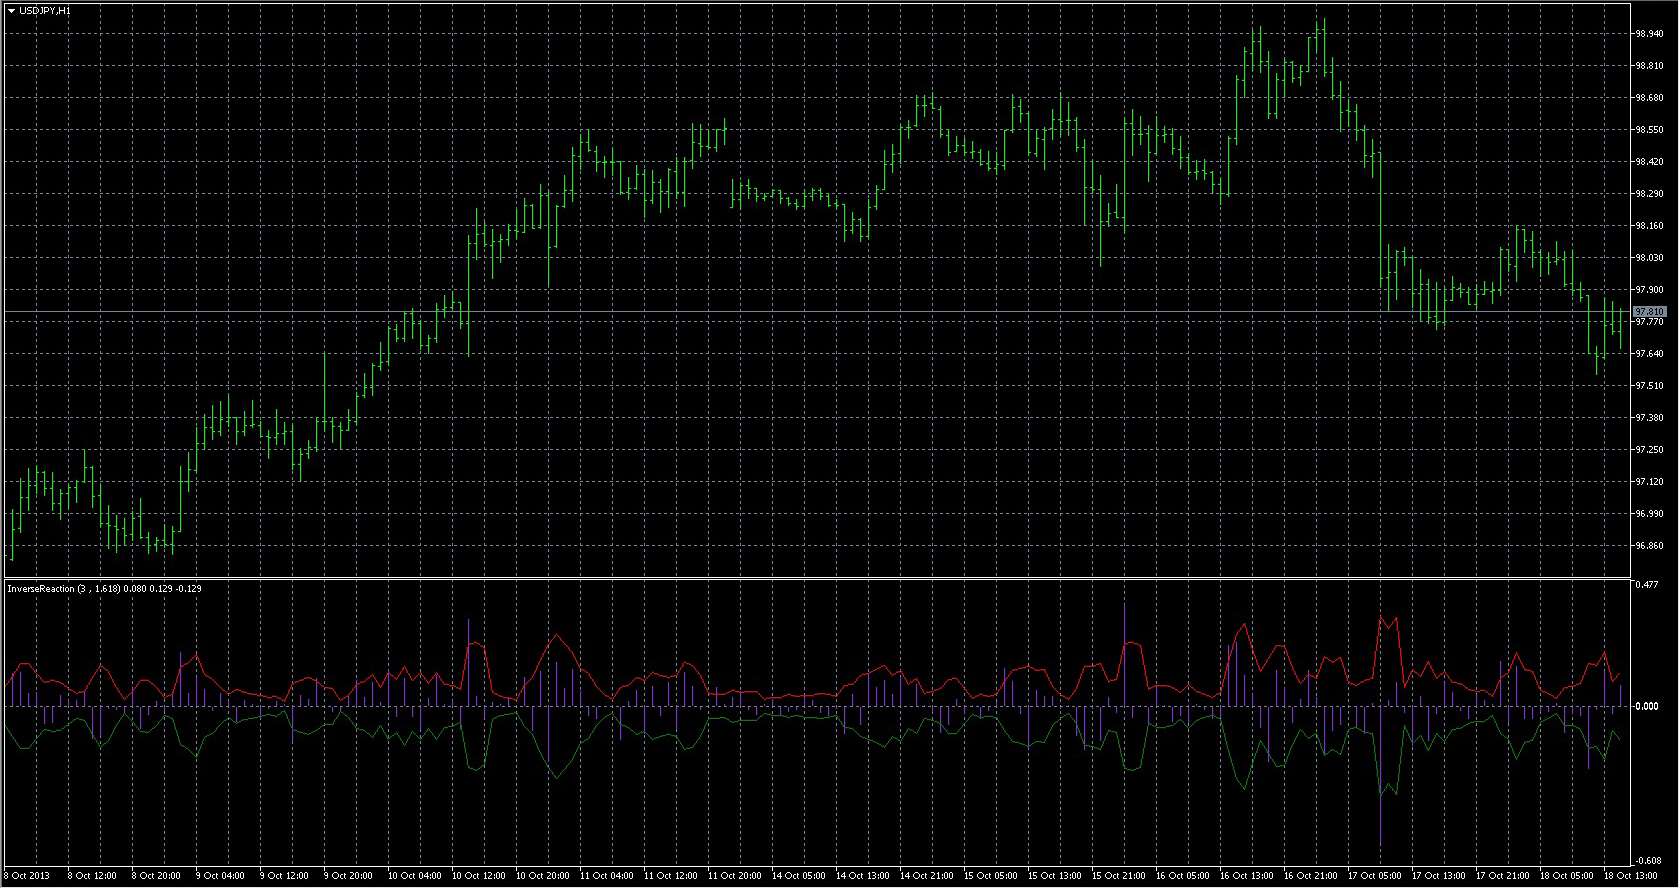Click the 11 Oct 20:00 time label
The image size is (1680, 888).
735,876
